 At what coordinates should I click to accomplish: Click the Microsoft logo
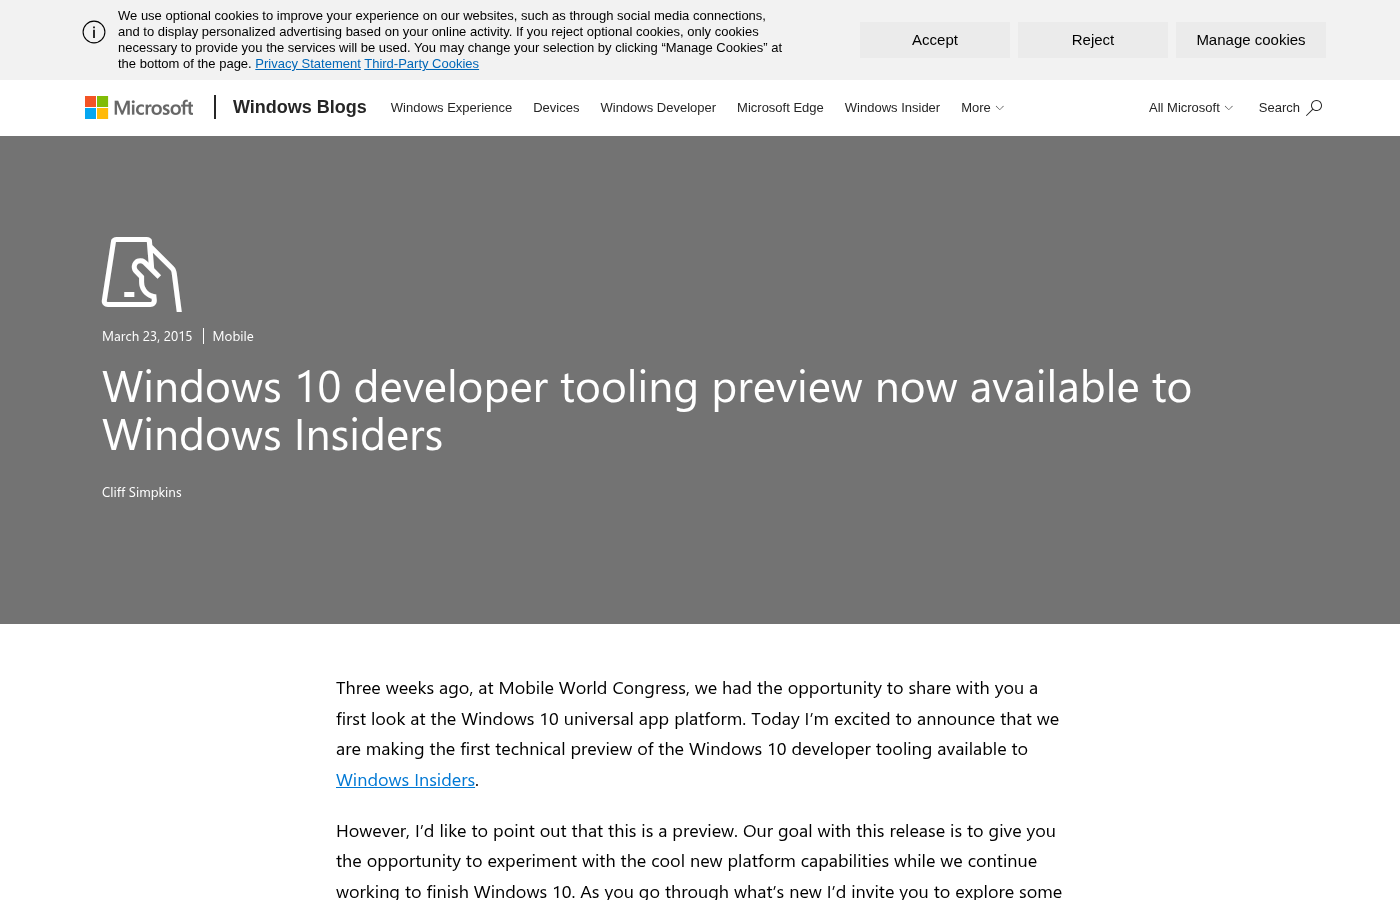[x=139, y=107]
